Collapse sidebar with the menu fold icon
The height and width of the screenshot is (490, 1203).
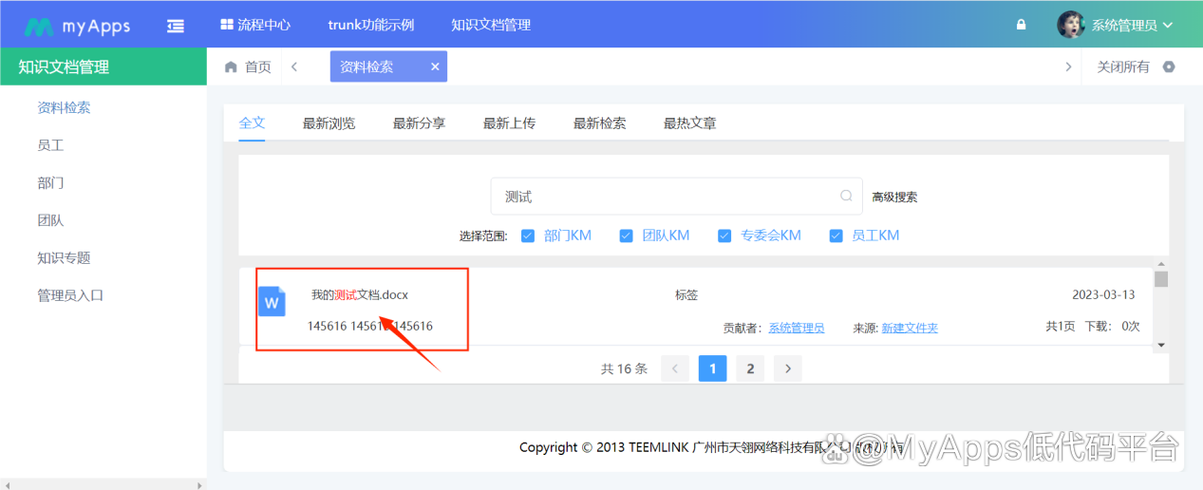(175, 26)
